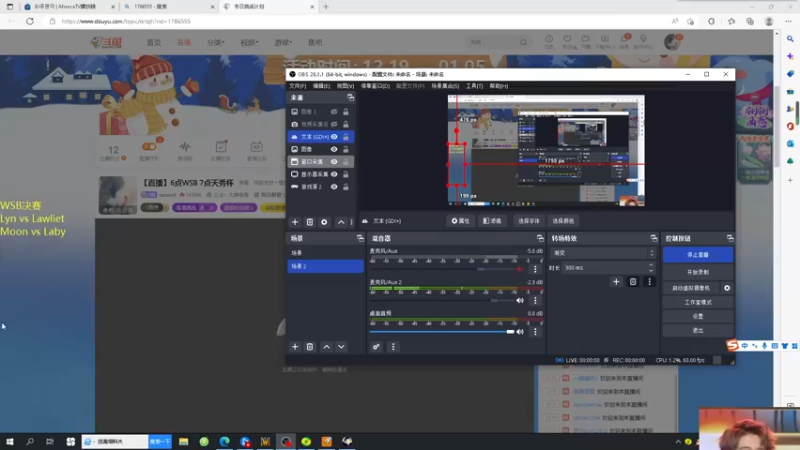Toggle lock on the 窗口采集 source
This screenshot has width=800, height=450.
click(346, 162)
